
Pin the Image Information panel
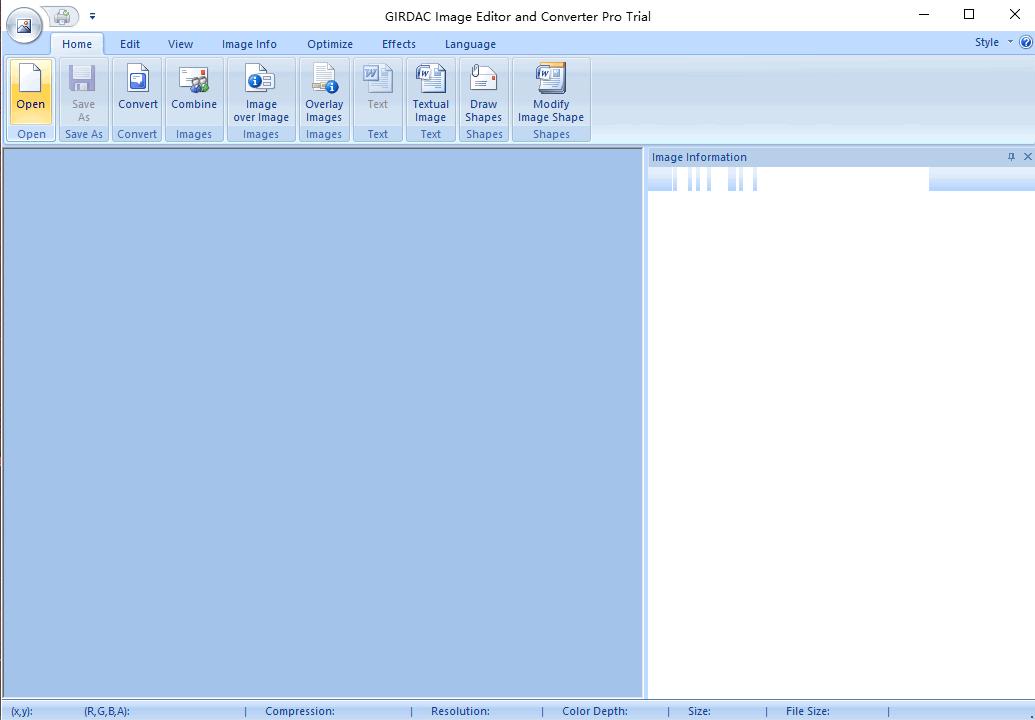coord(1011,157)
